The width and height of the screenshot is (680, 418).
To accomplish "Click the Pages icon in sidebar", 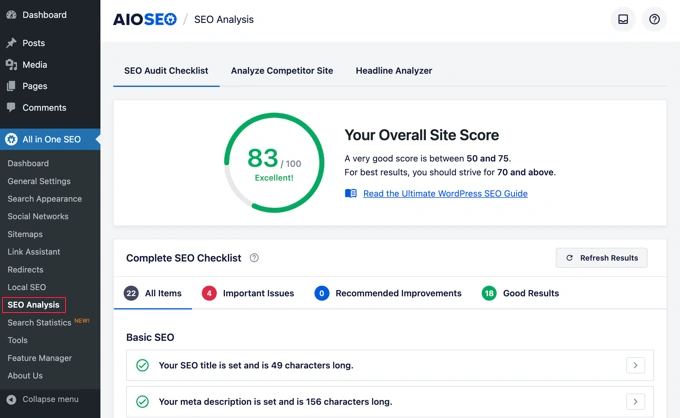I will coord(11,86).
